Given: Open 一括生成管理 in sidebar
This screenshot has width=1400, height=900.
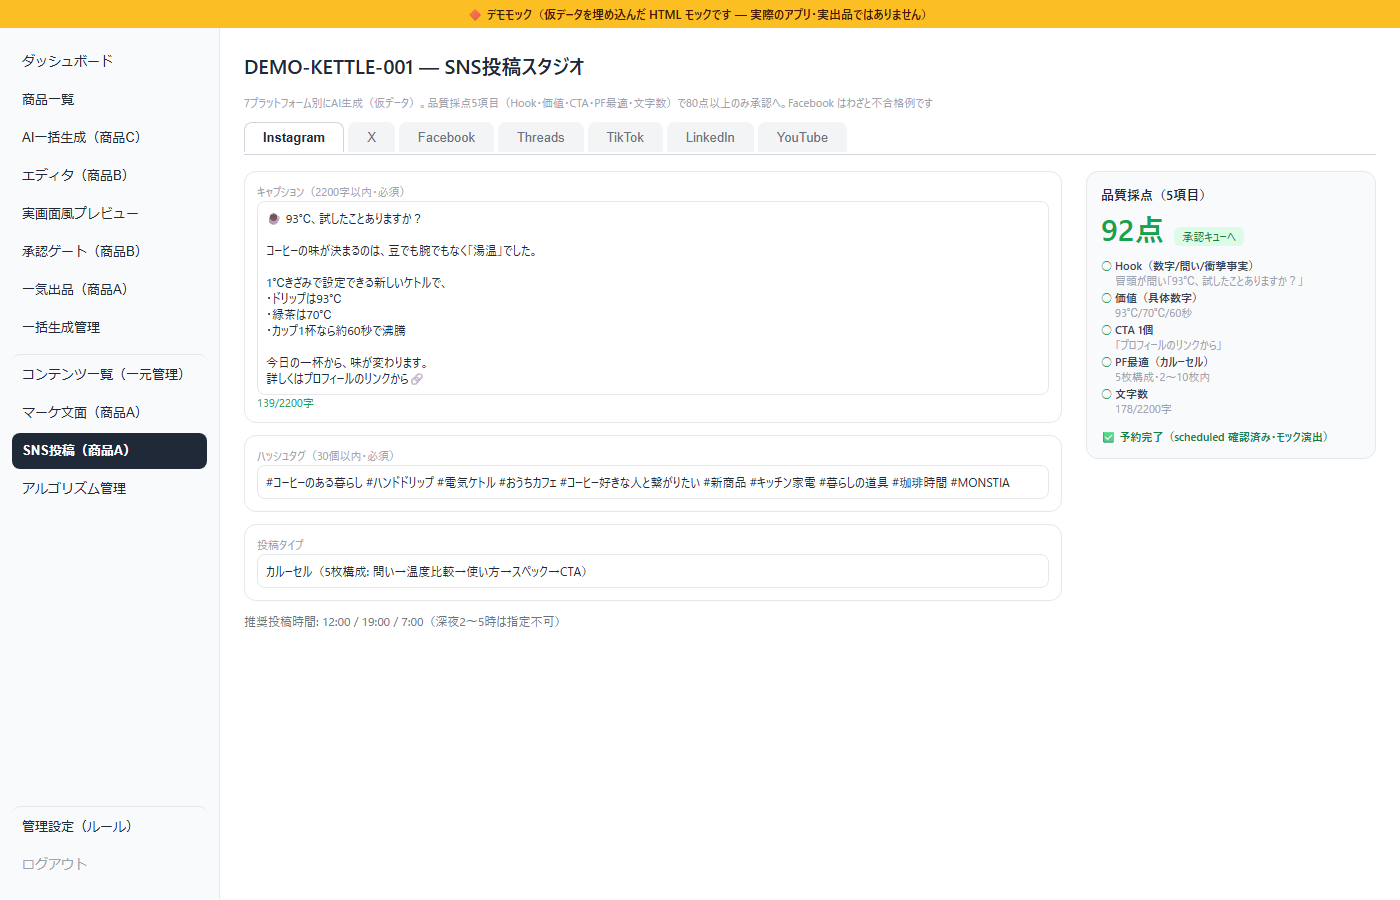Looking at the screenshot, I should coord(109,327).
